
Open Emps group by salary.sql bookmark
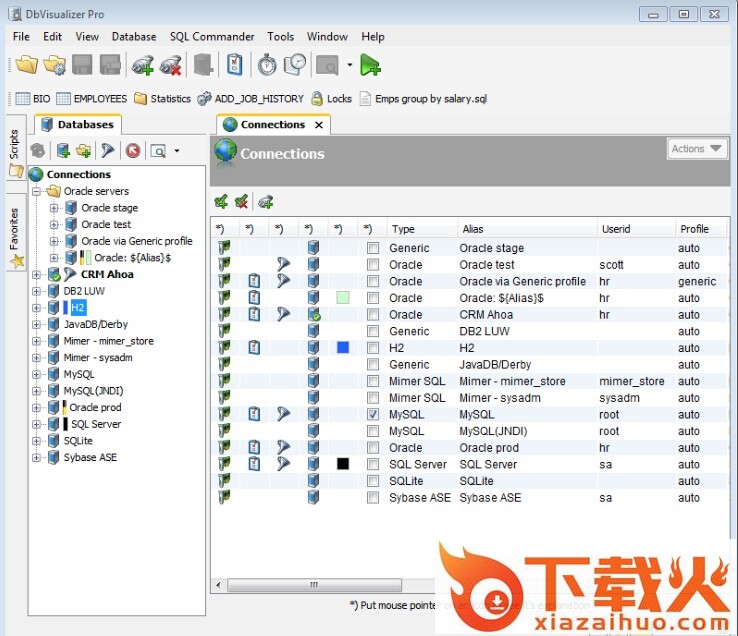pos(423,99)
